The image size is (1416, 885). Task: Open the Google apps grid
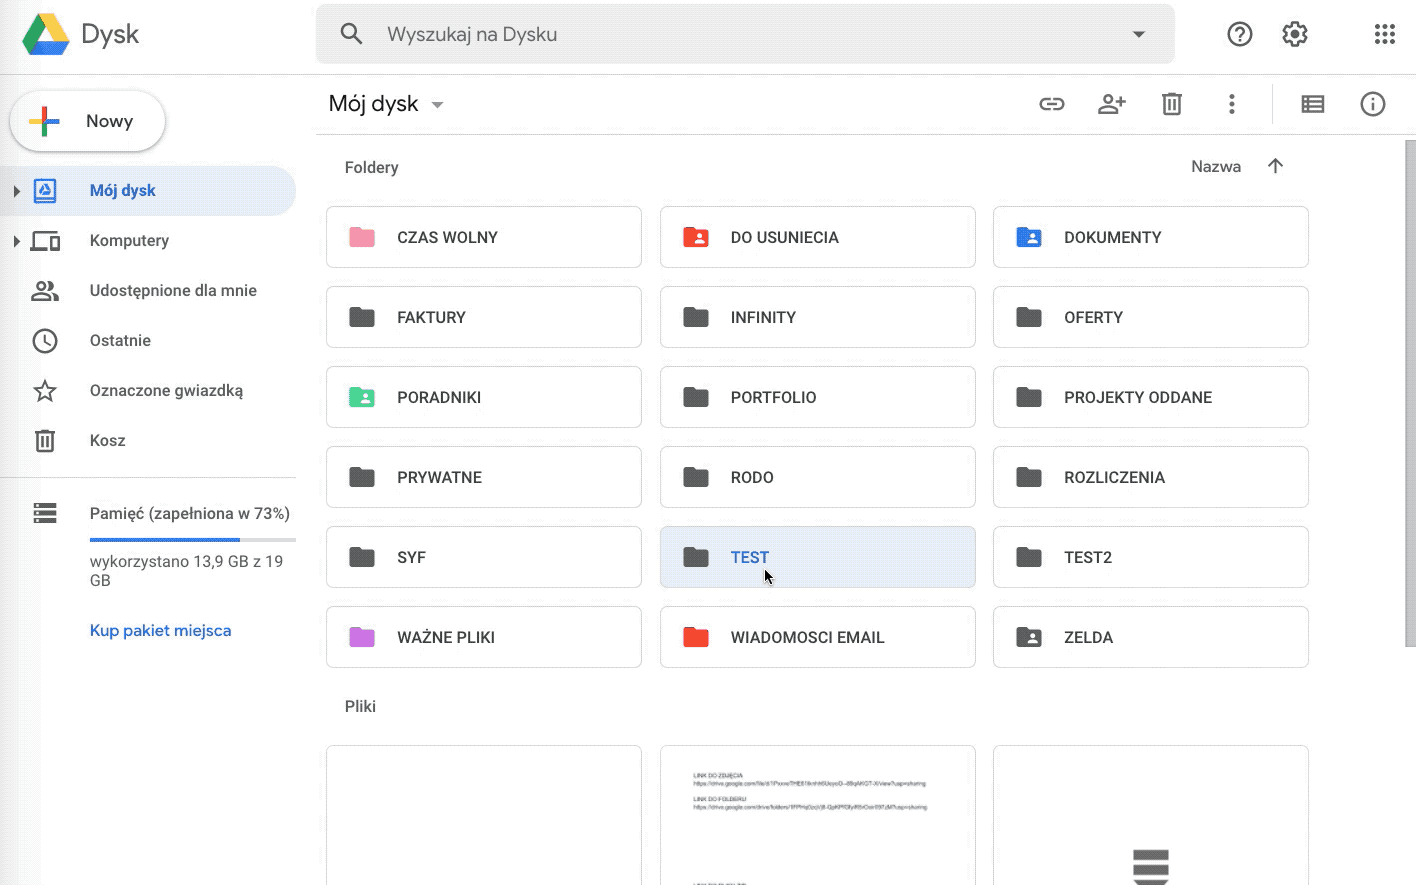click(1384, 34)
